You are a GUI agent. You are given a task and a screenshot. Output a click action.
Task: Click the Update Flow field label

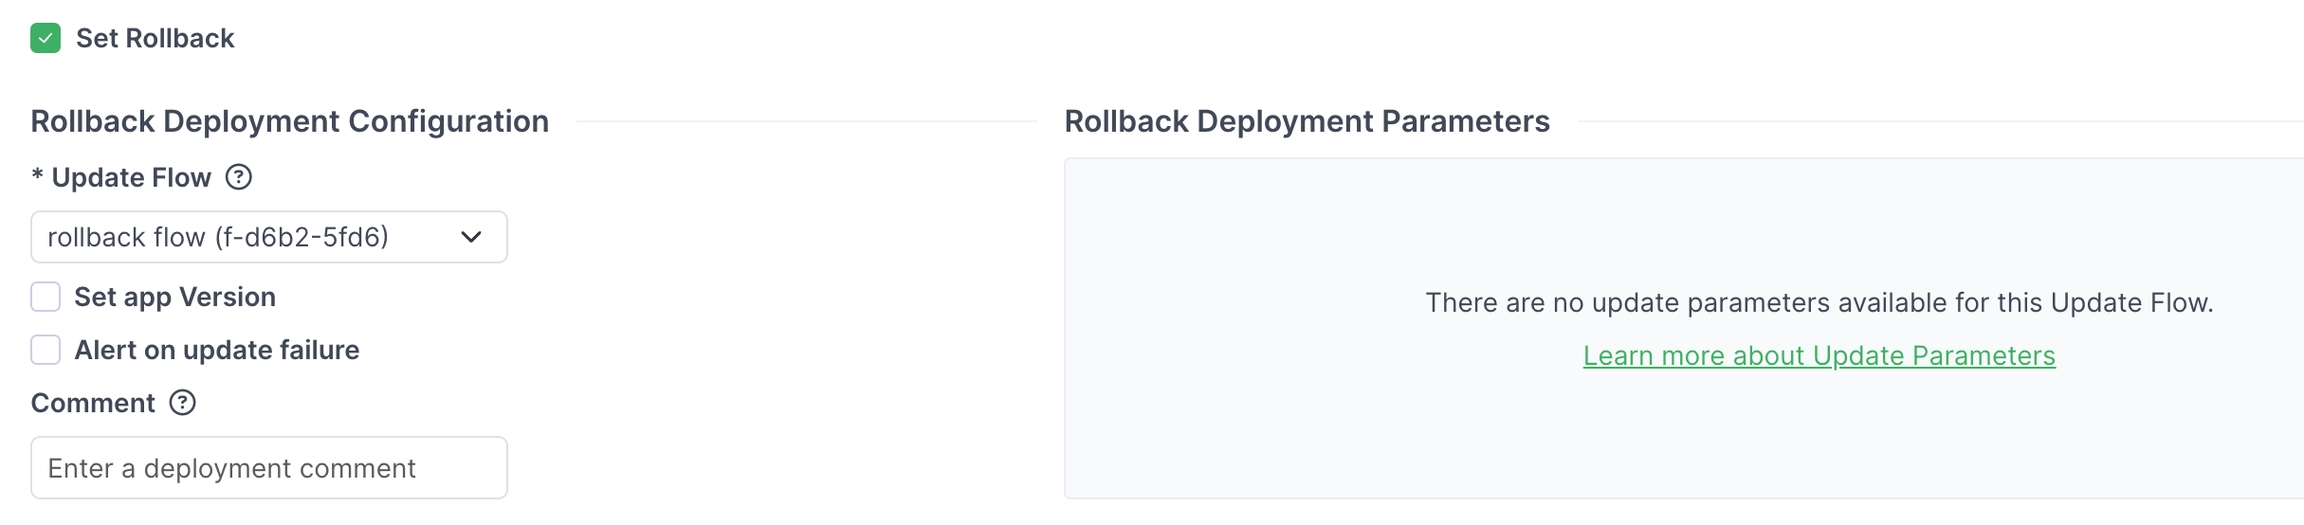coord(131,178)
